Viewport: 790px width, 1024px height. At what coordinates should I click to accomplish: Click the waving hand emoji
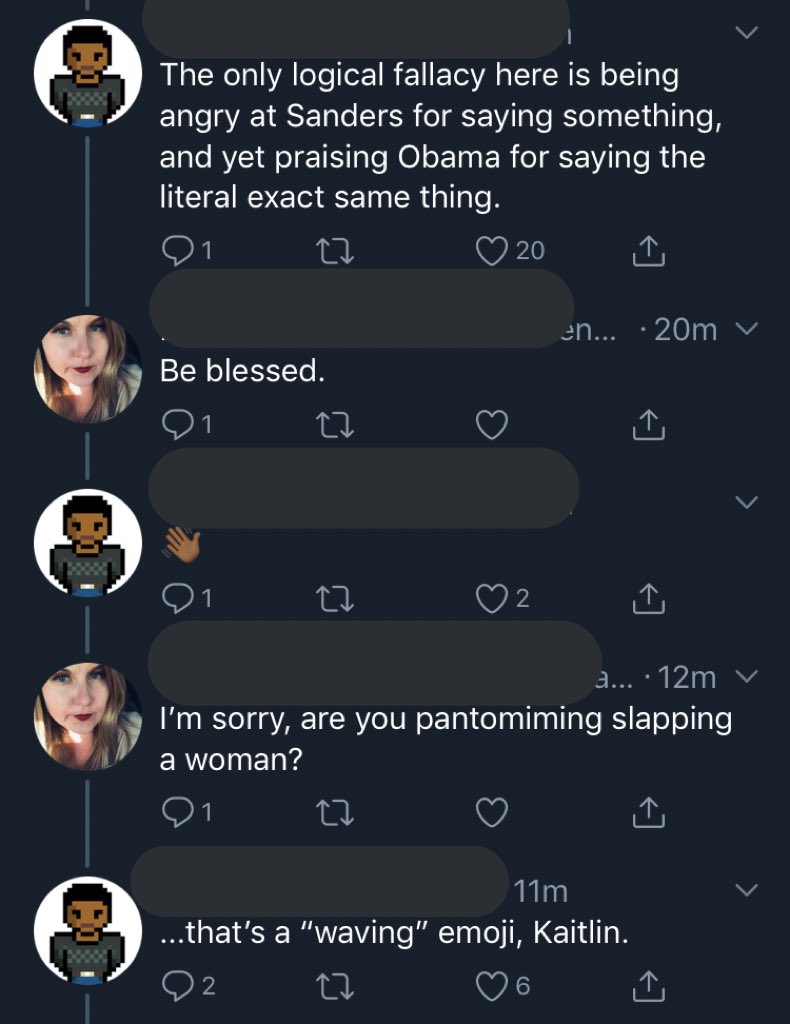coord(181,544)
